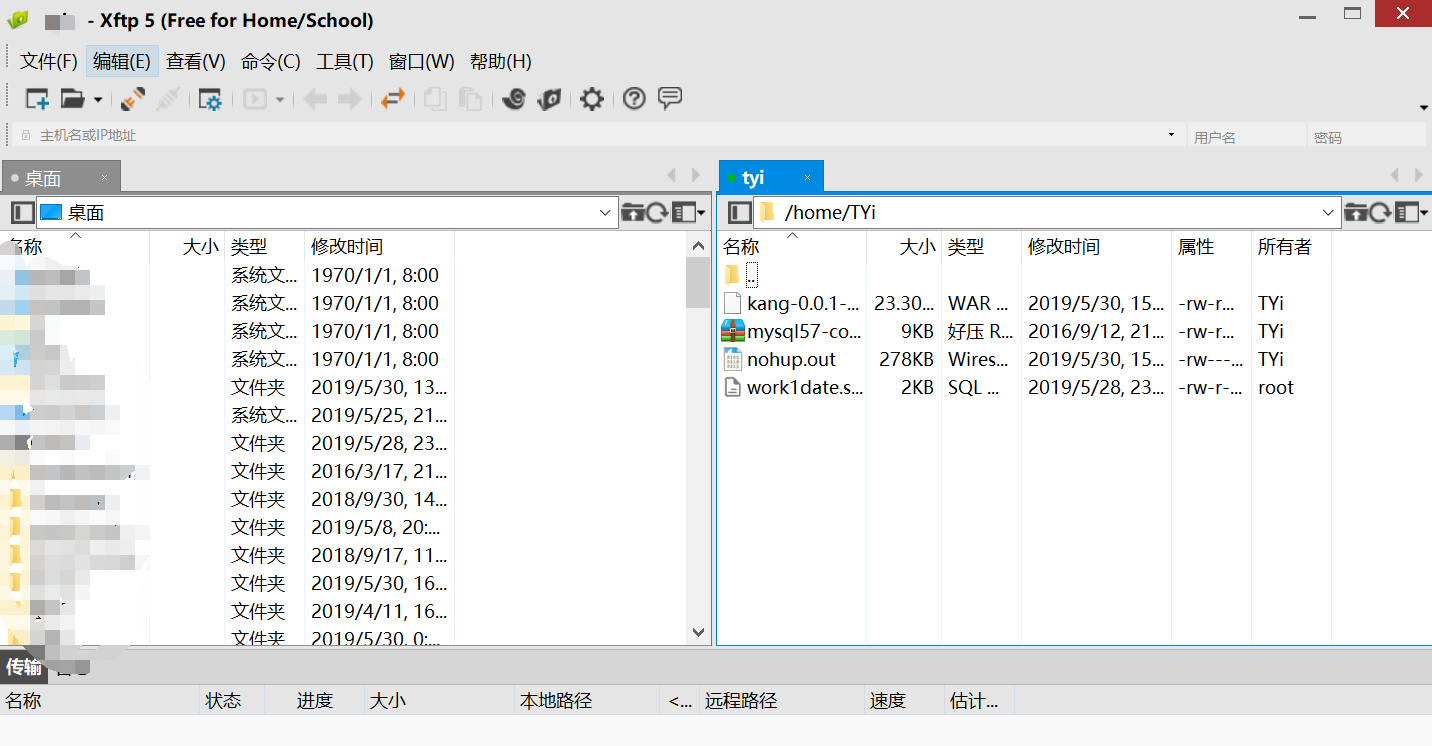This screenshot has height=746, width=1432.
Task: Click the local pane scroll up arrow
Action: coord(698,246)
